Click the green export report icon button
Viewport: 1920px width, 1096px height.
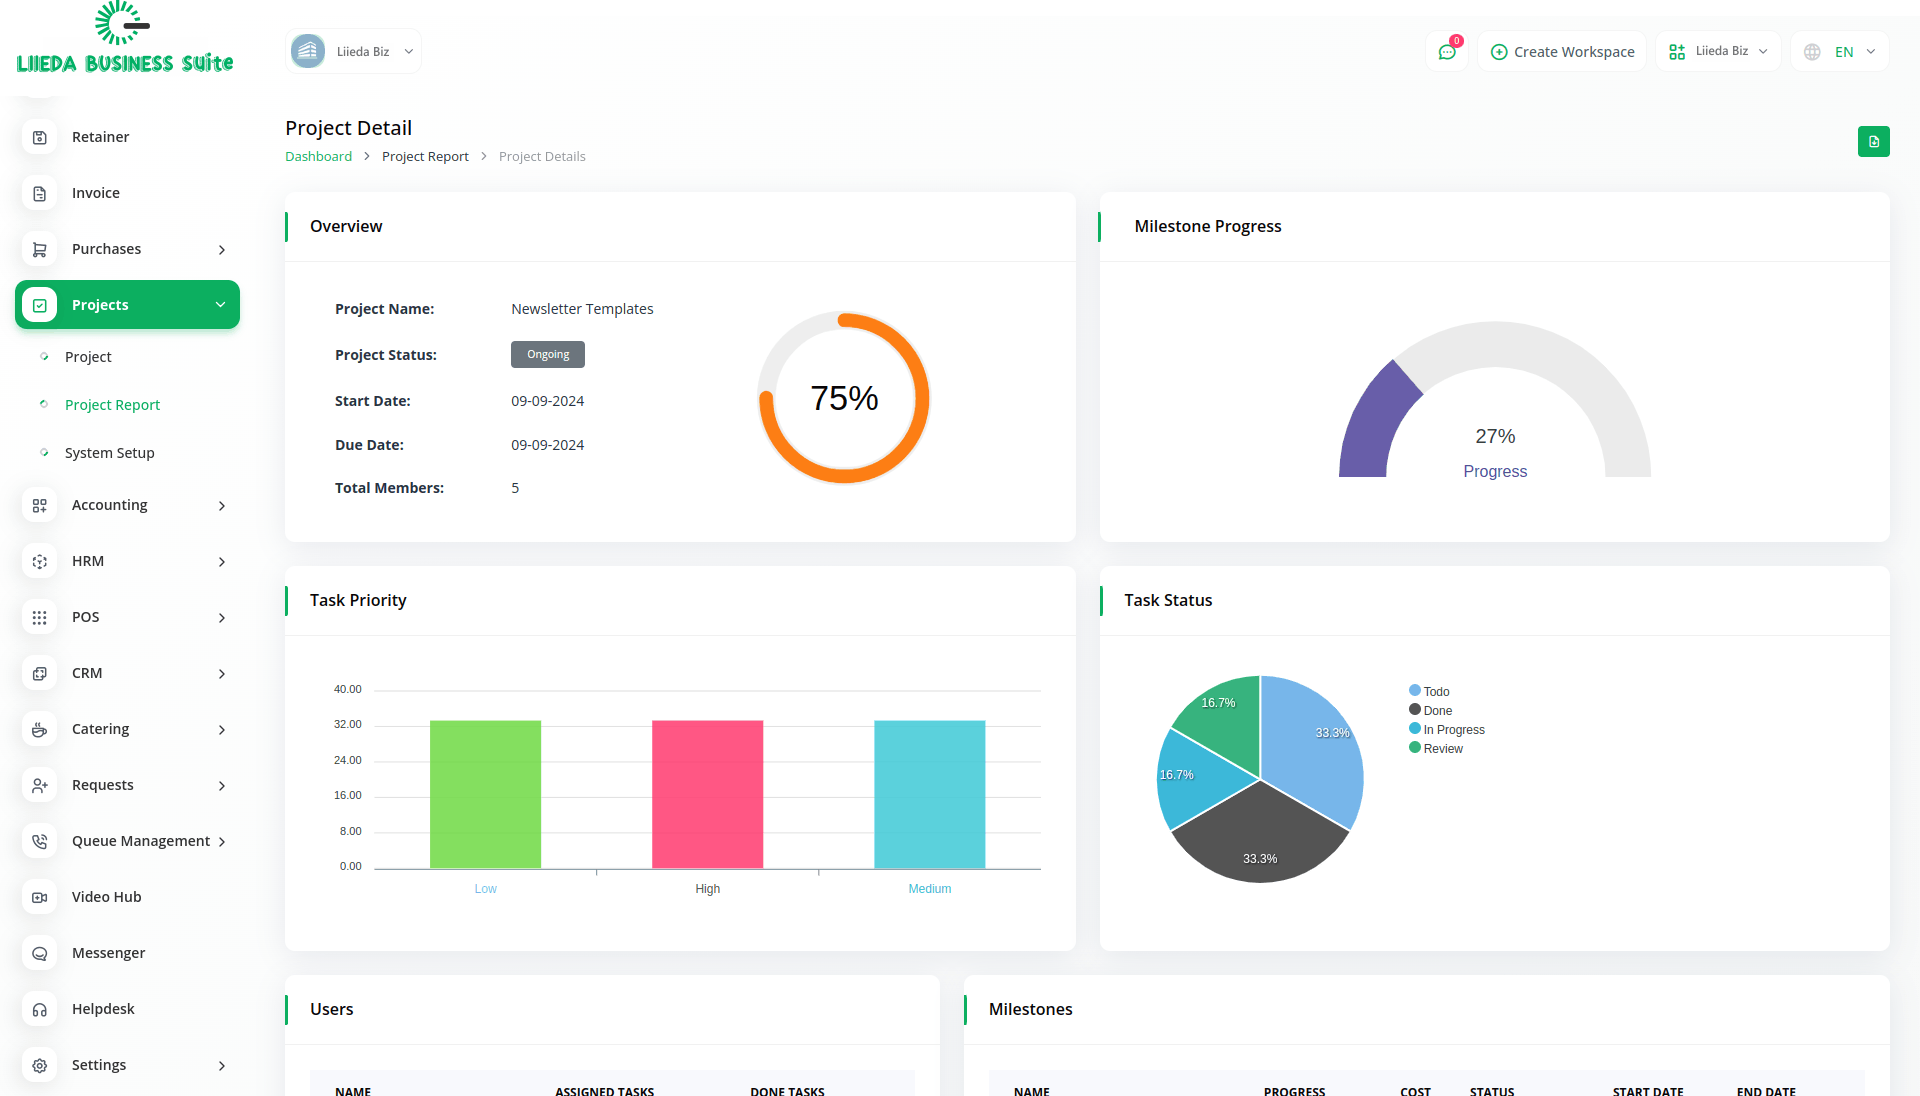tap(1873, 142)
